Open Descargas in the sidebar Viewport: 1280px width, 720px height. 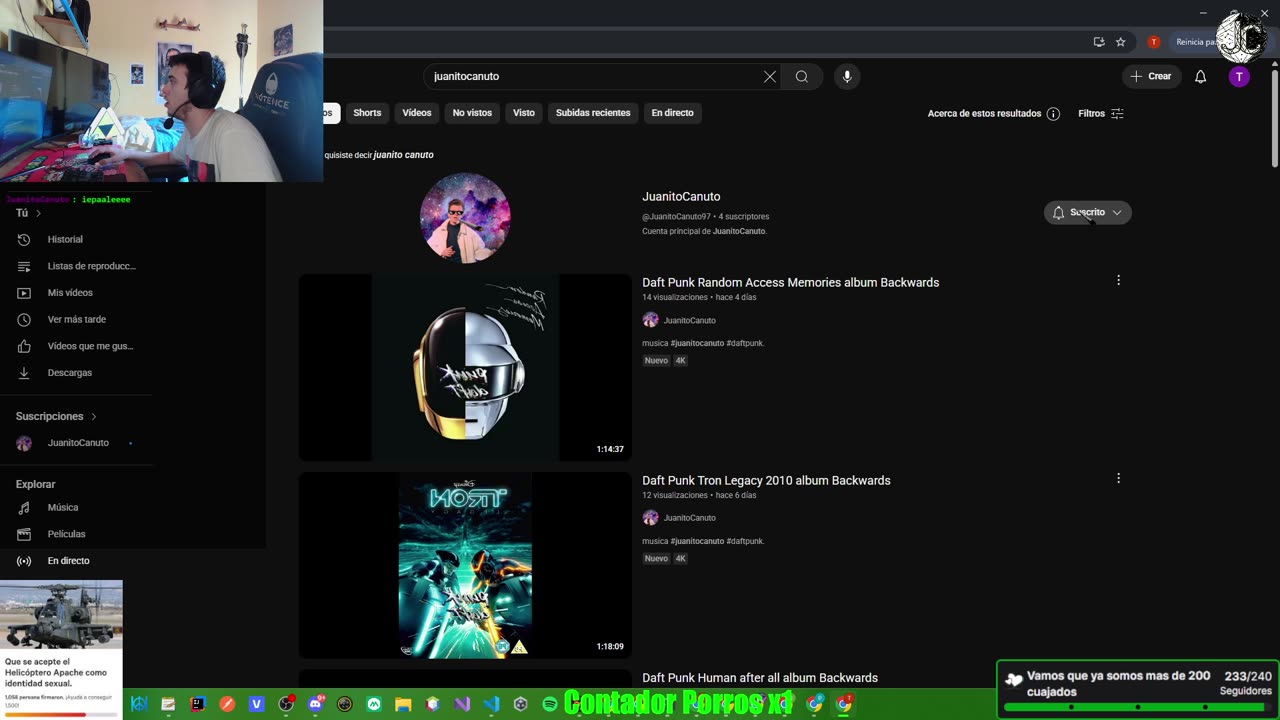[76, 373]
